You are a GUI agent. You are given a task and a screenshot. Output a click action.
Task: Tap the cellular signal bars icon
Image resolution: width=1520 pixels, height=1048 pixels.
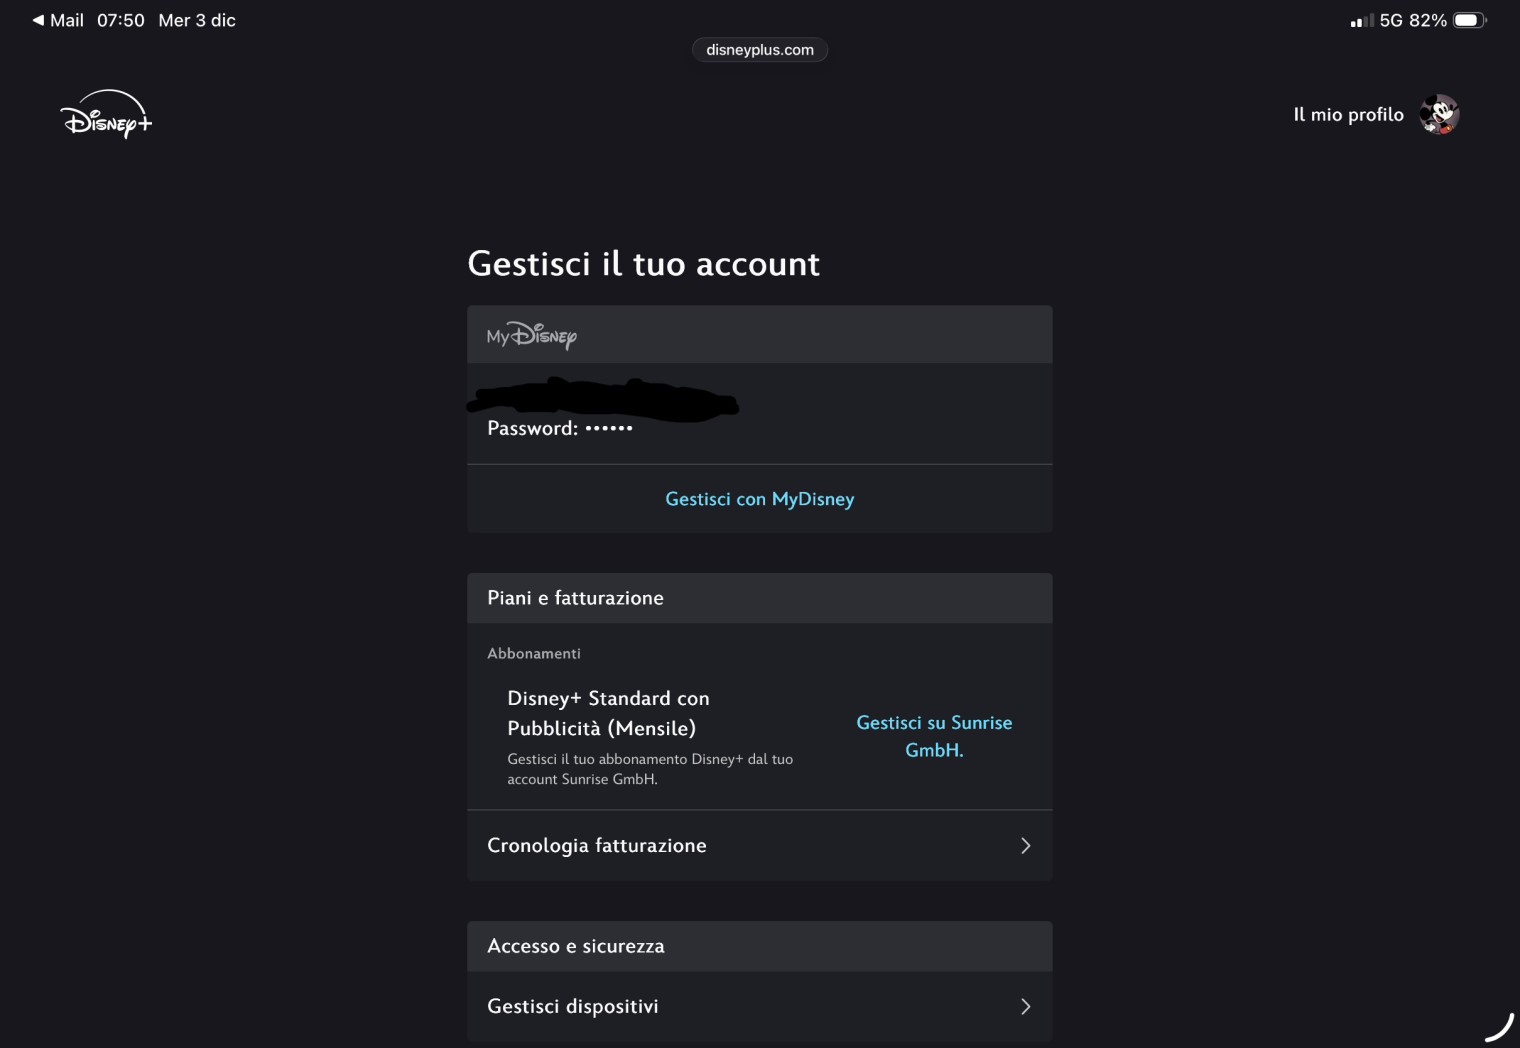coord(1361,21)
